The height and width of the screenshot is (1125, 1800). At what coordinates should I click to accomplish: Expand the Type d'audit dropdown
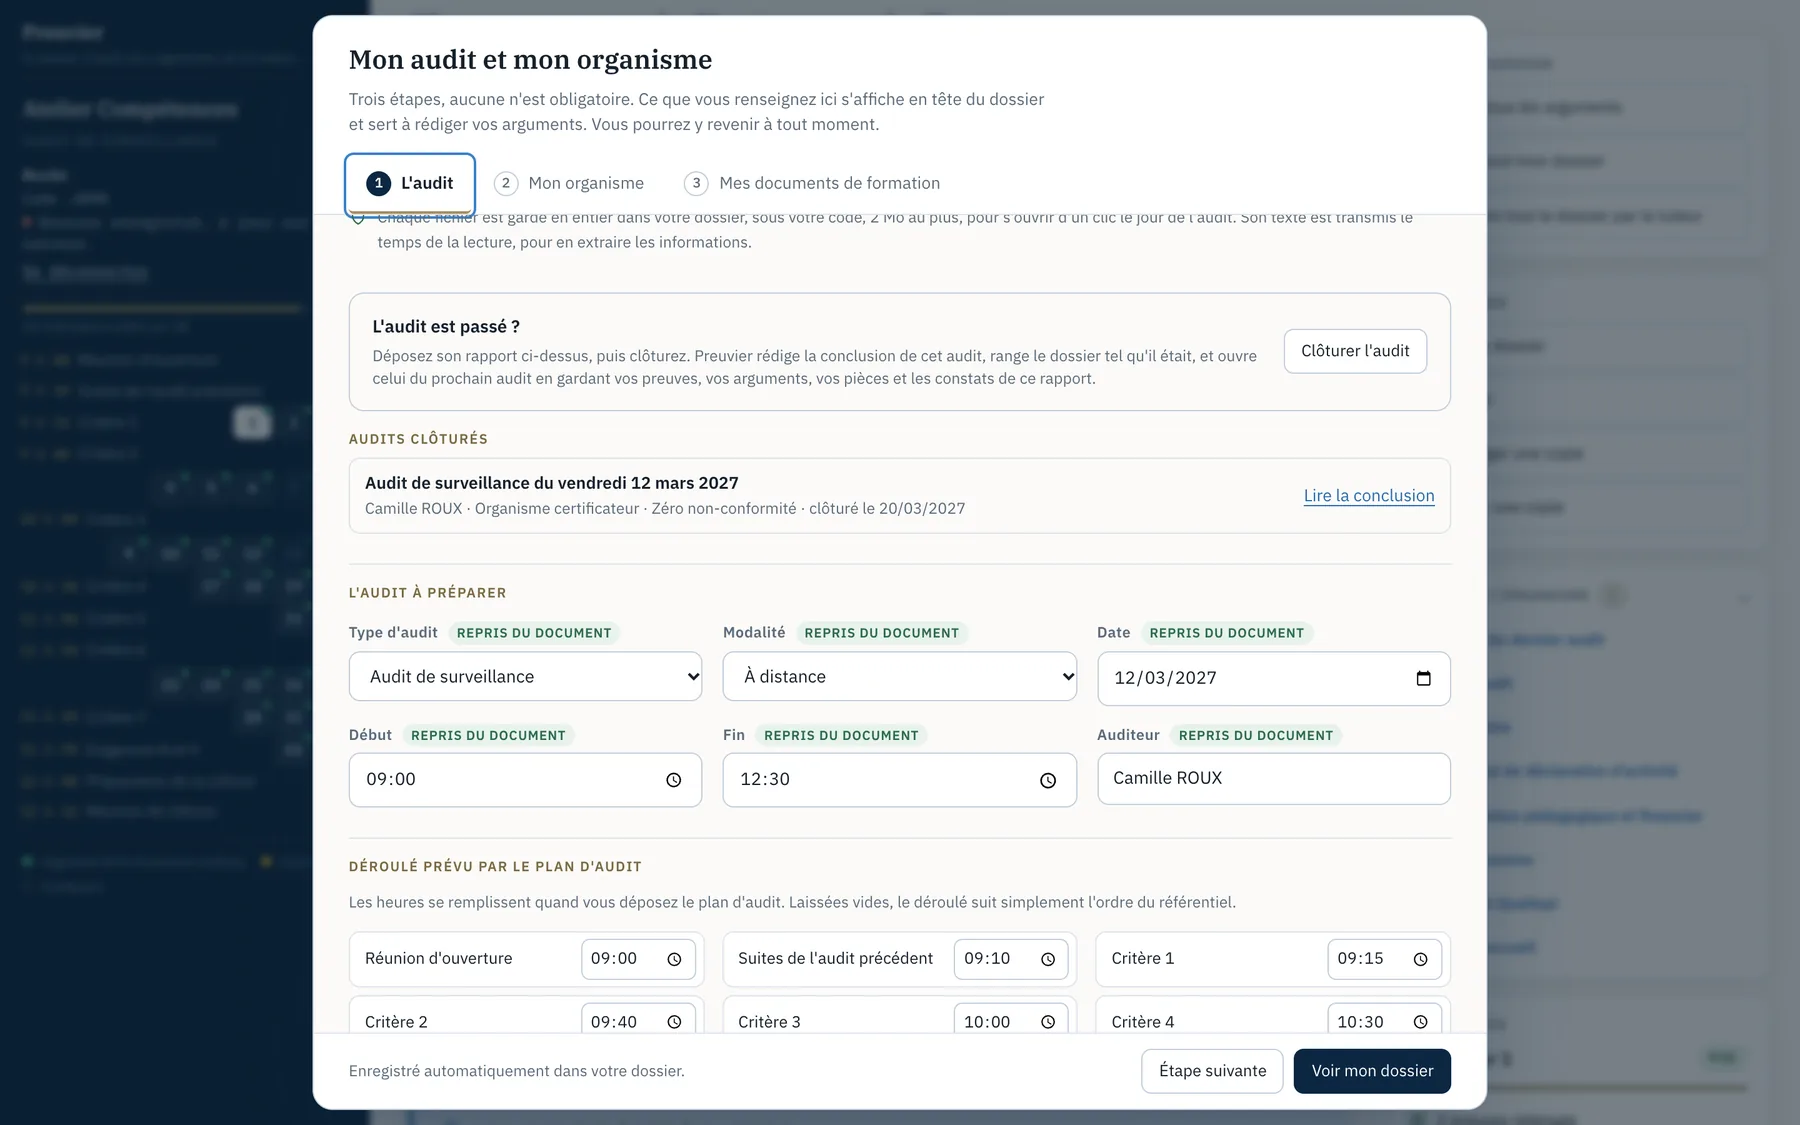pos(525,677)
